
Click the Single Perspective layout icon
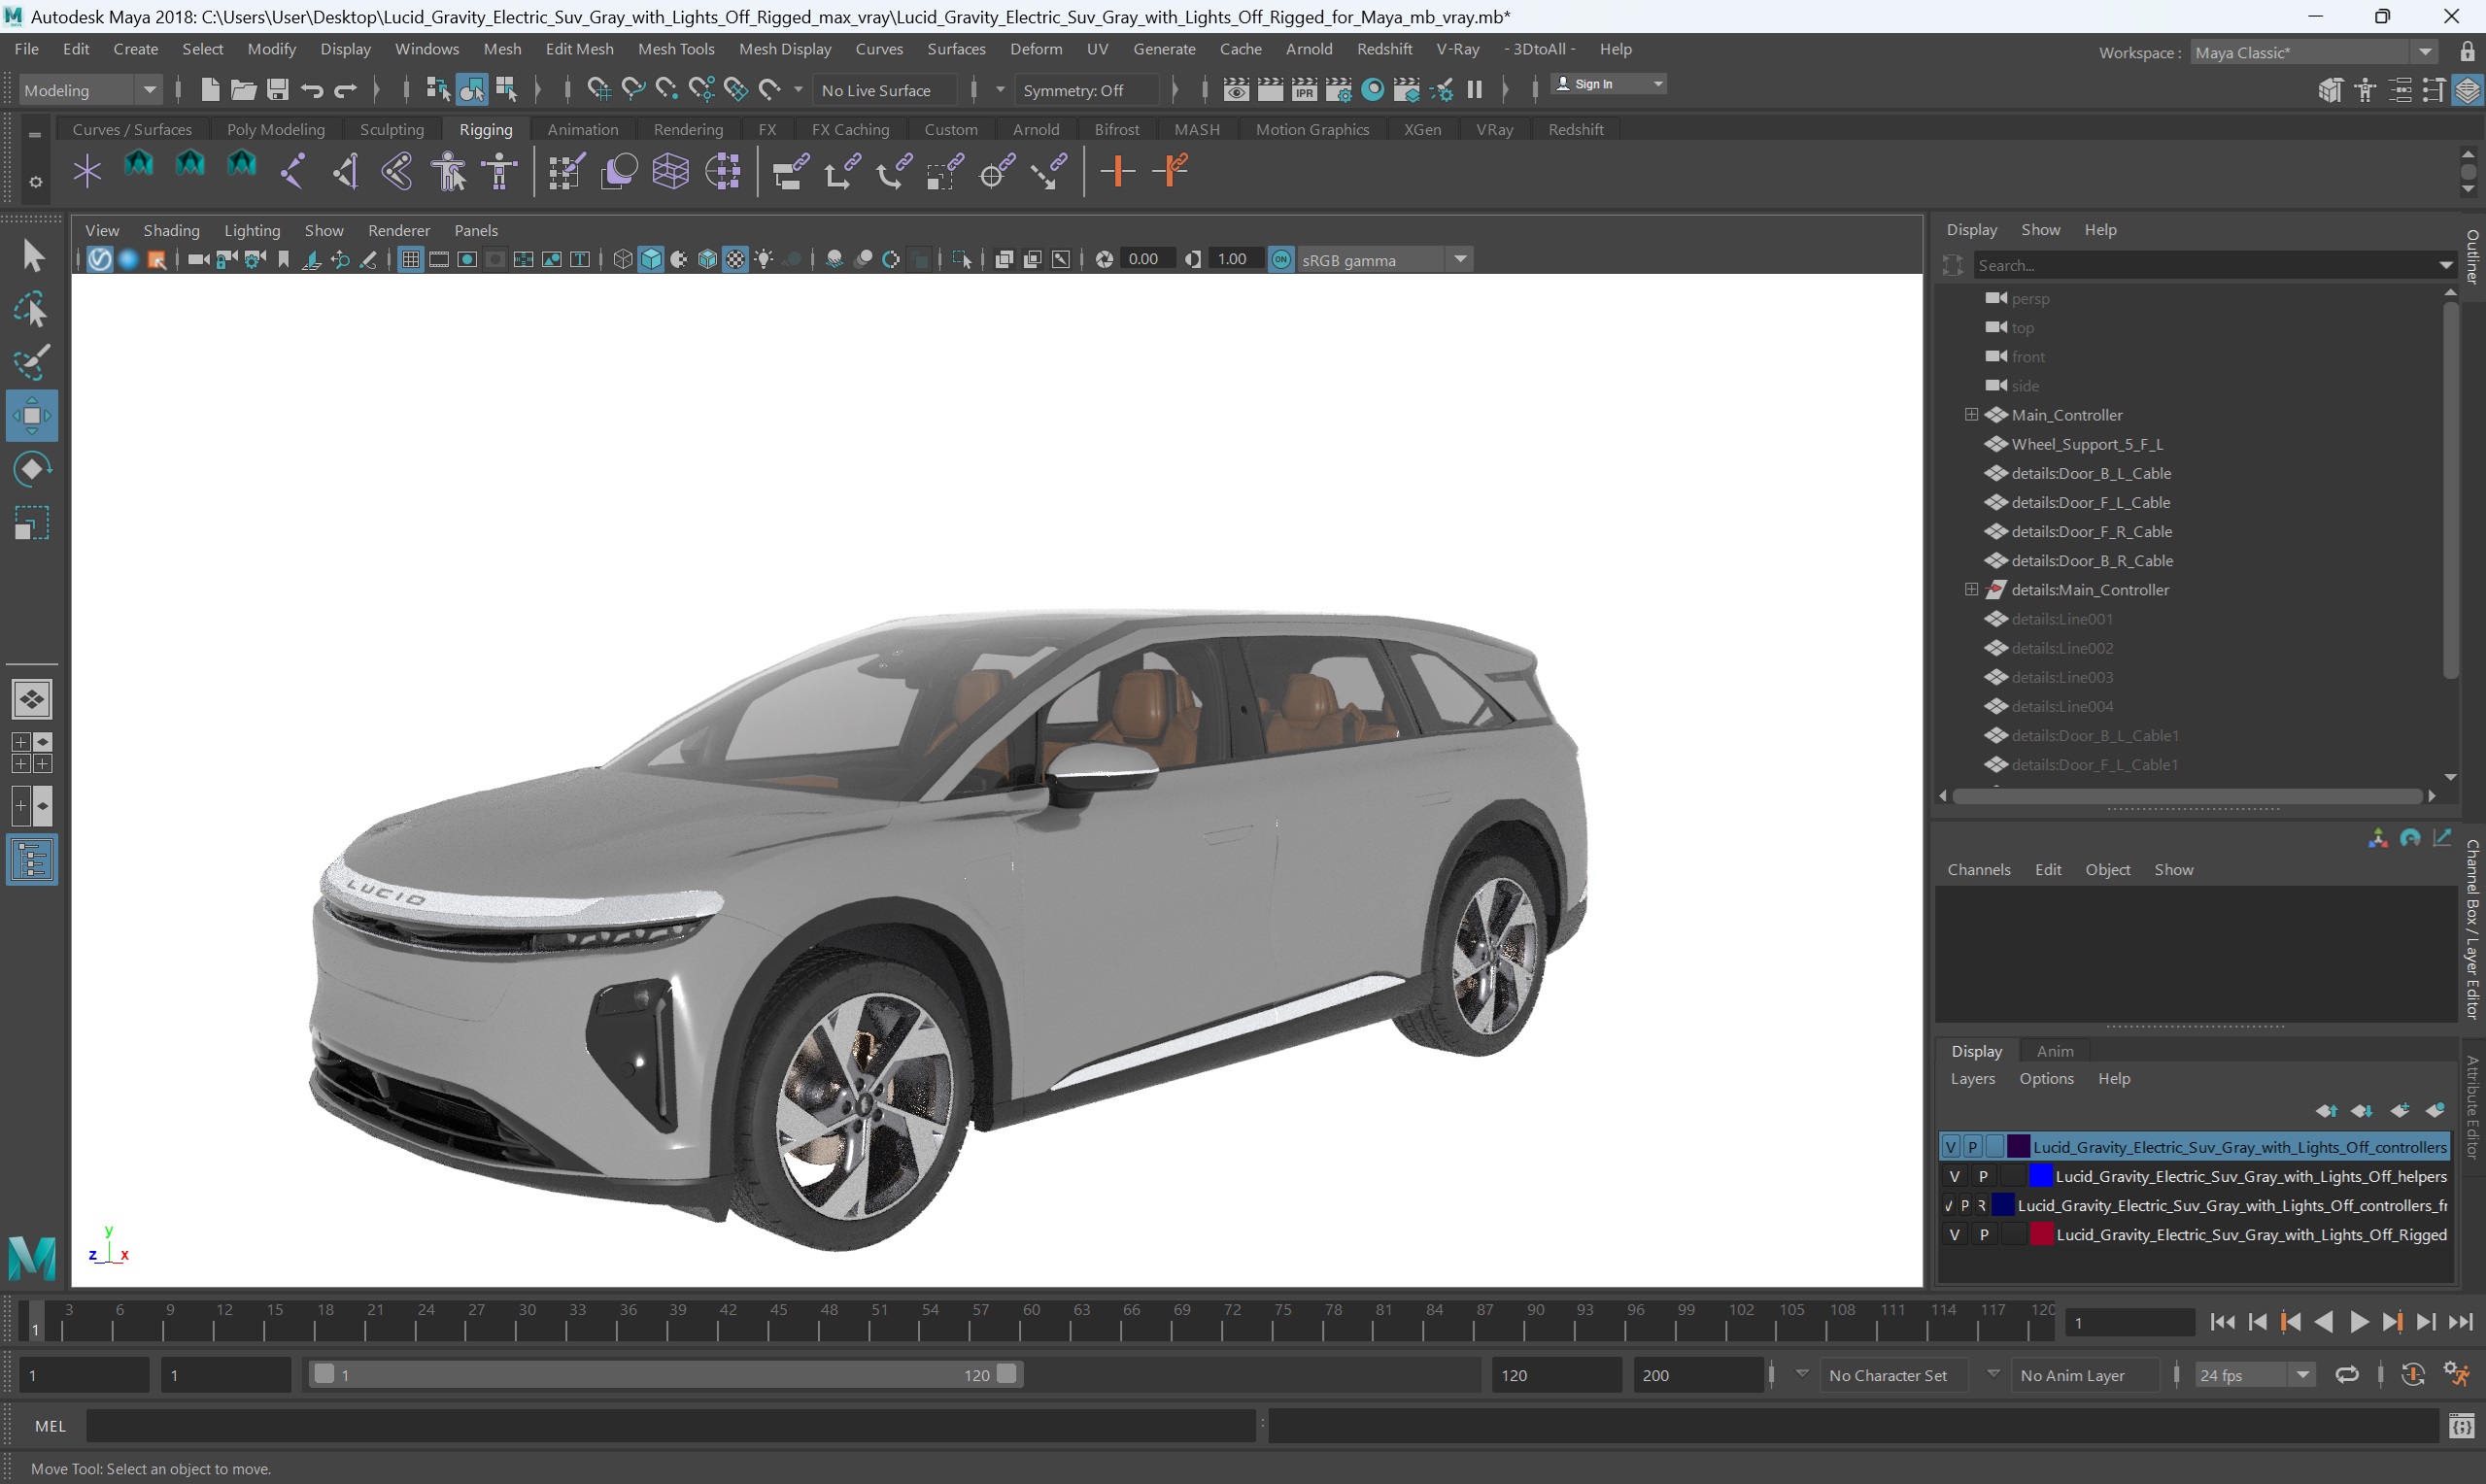click(x=32, y=699)
